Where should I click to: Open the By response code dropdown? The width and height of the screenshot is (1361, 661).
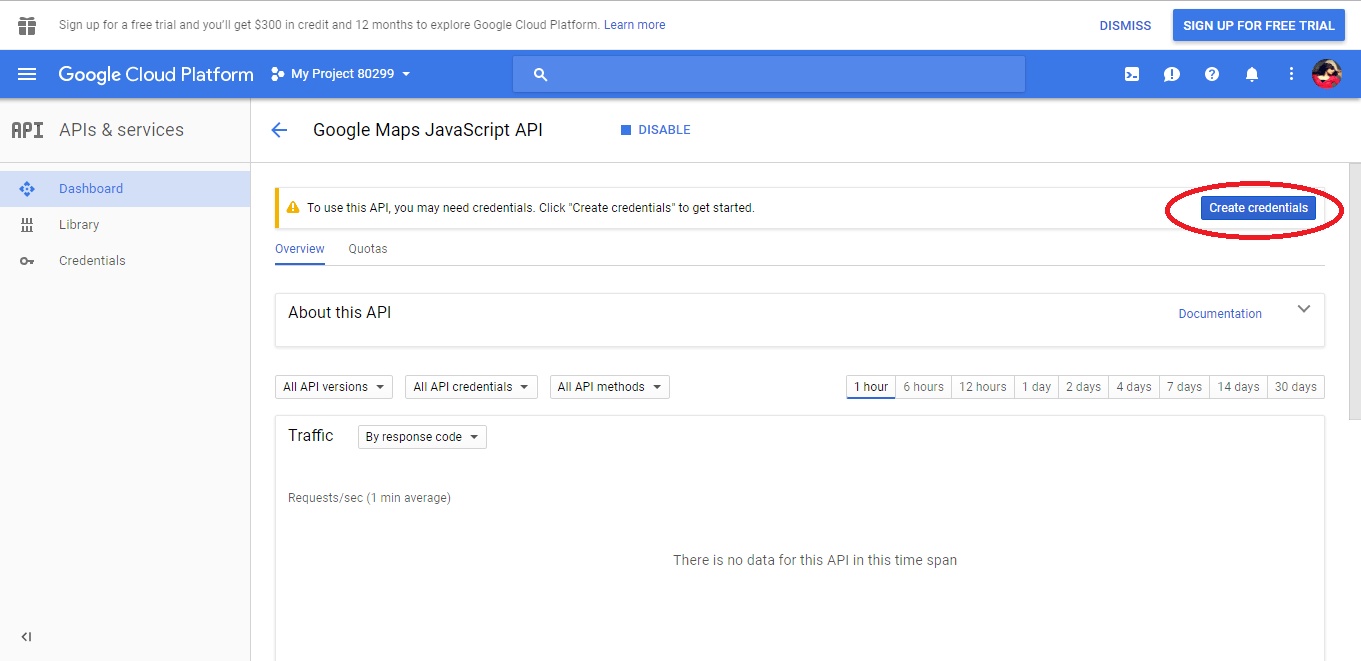(422, 437)
